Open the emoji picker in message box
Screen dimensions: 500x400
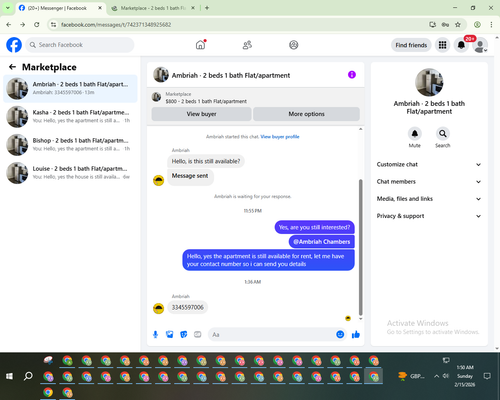[340, 334]
